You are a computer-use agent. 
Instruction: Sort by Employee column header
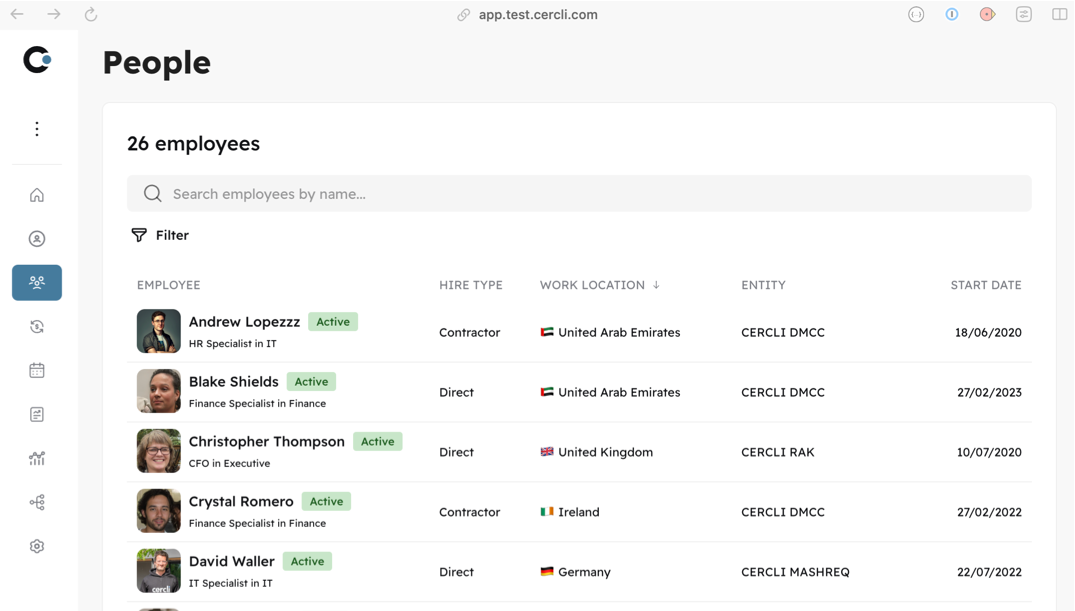pyautogui.click(x=169, y=285)
